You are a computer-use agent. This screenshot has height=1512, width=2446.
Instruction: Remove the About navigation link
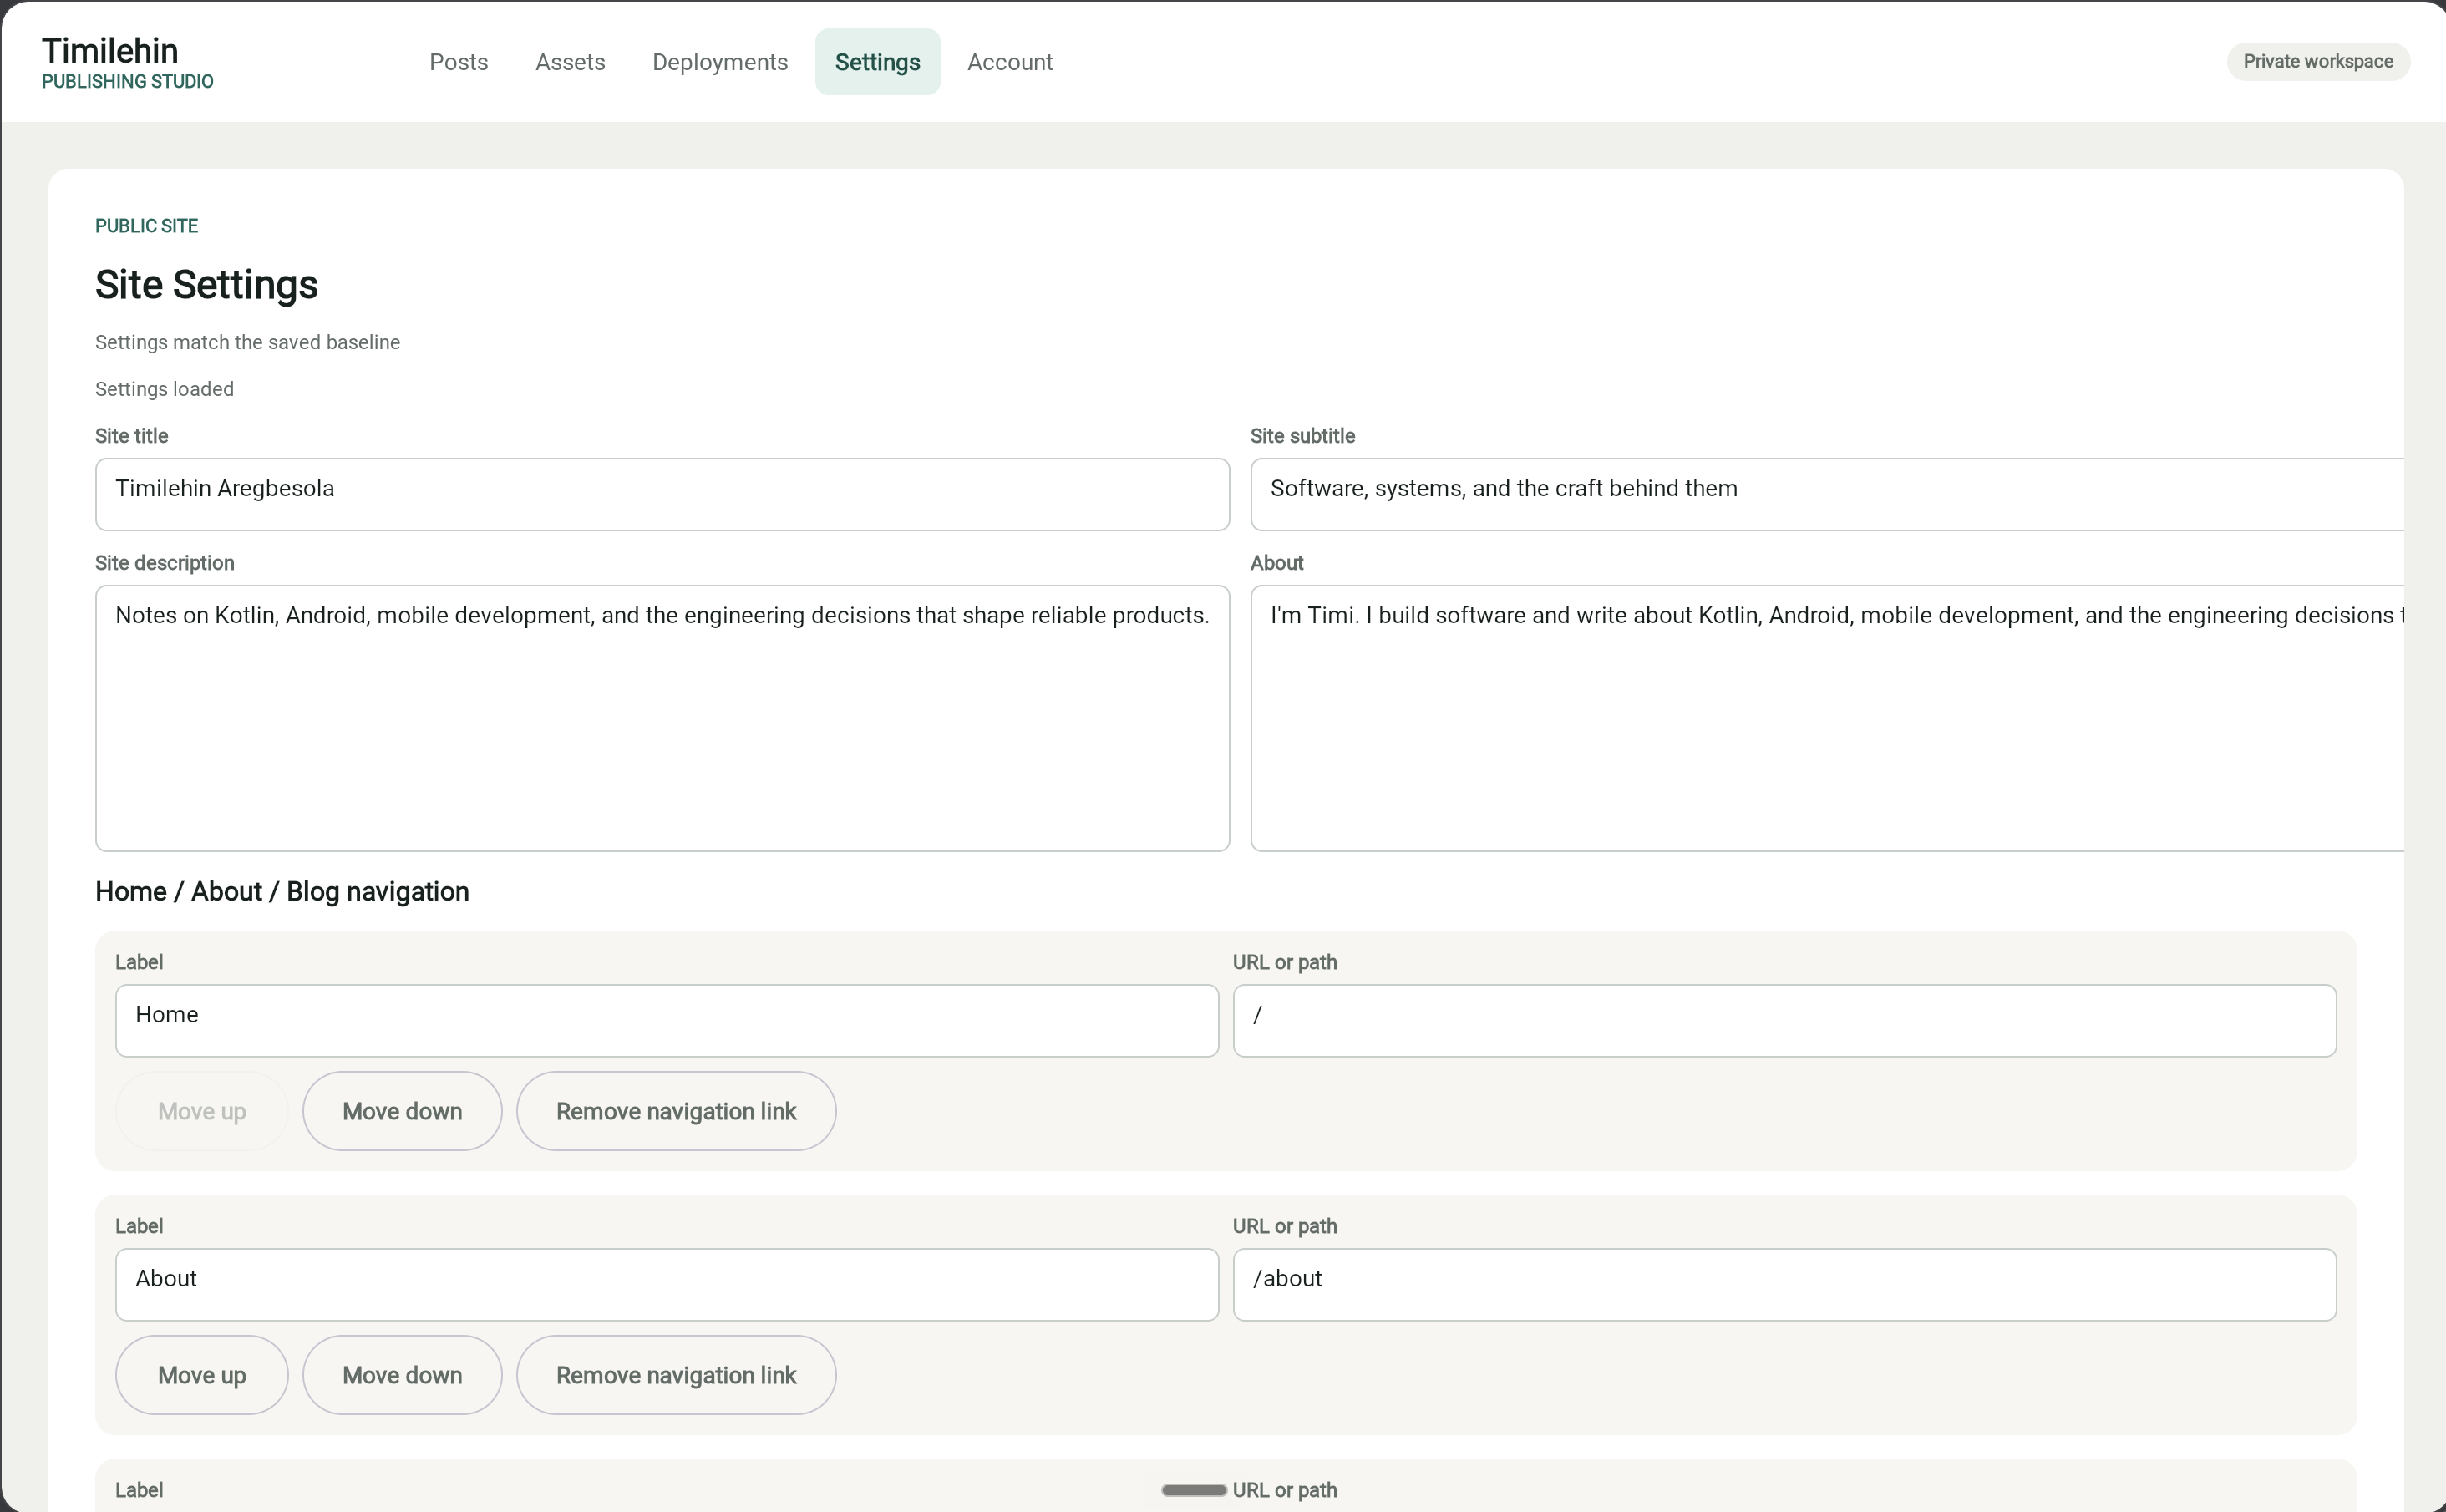(x=676, y=1375)
